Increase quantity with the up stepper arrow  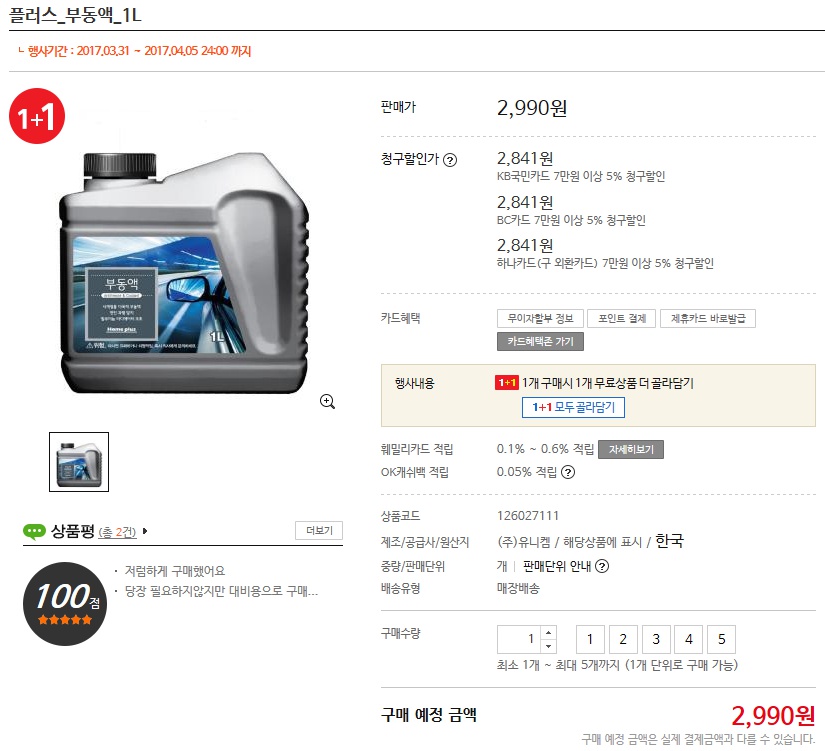point(548,632)
